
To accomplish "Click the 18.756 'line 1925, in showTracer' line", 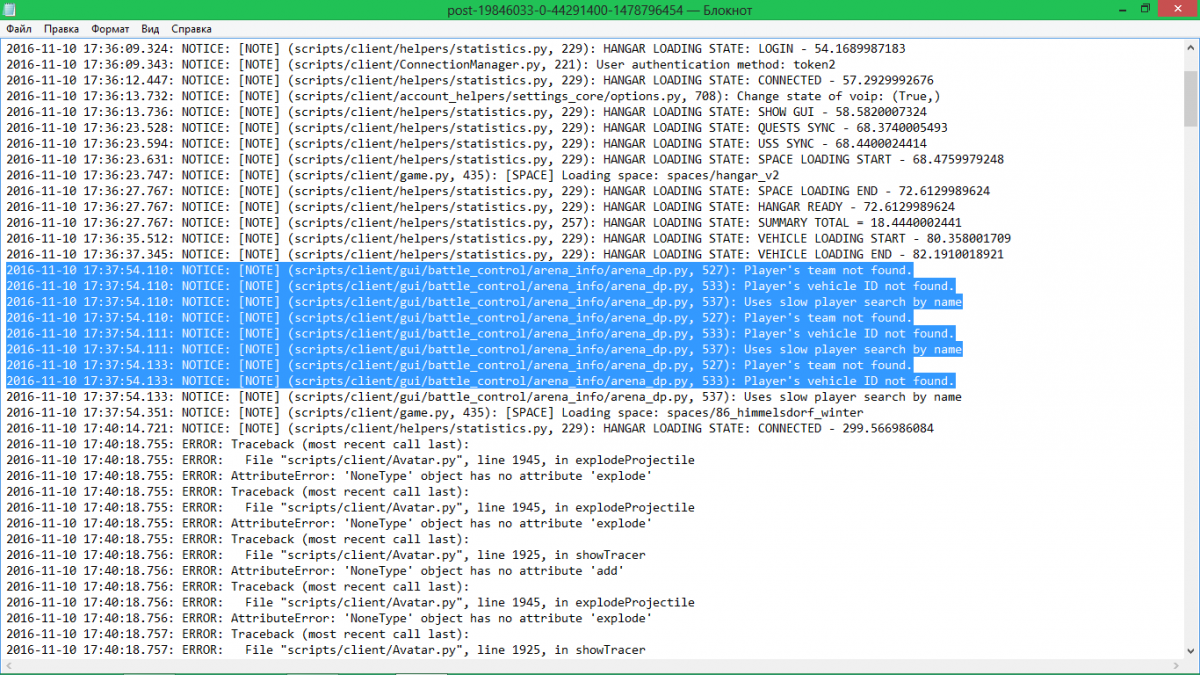I will (326, 555).
